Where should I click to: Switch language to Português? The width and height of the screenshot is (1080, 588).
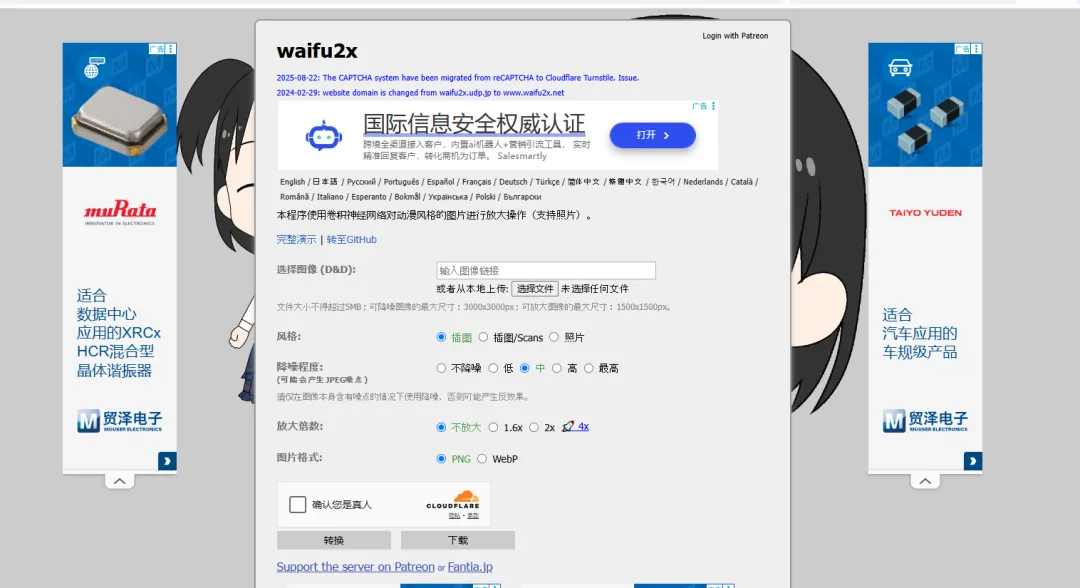tap(401, 182)
